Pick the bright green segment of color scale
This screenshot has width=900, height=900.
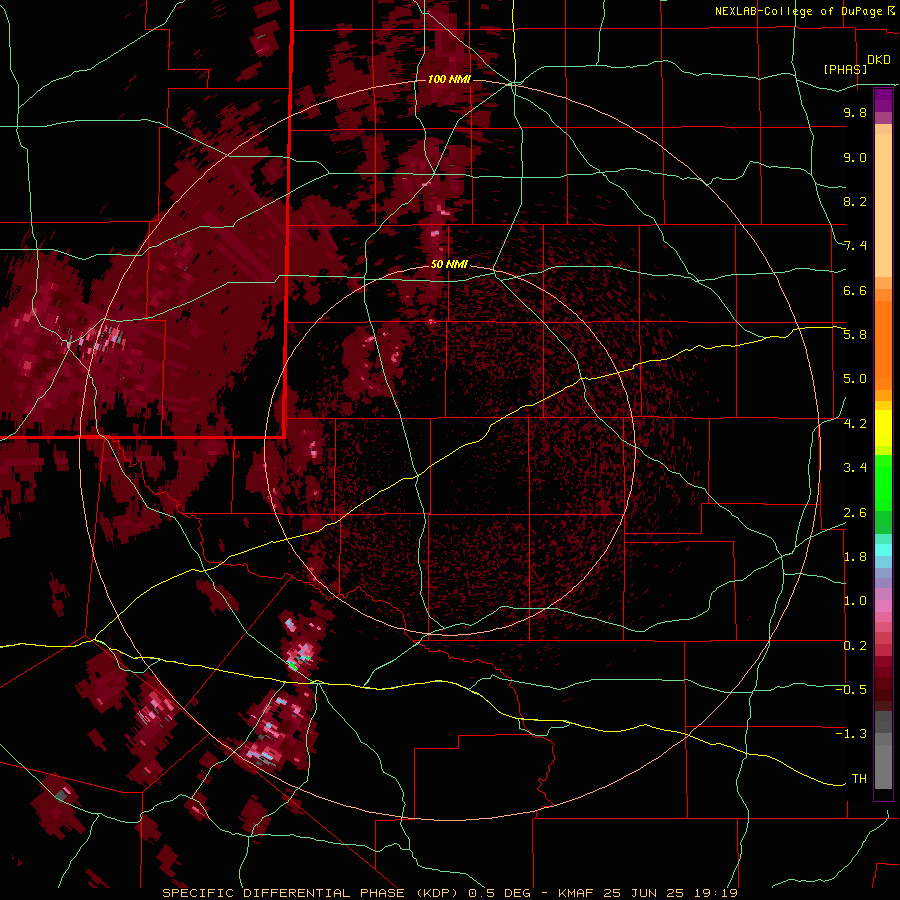click(883, 483)
